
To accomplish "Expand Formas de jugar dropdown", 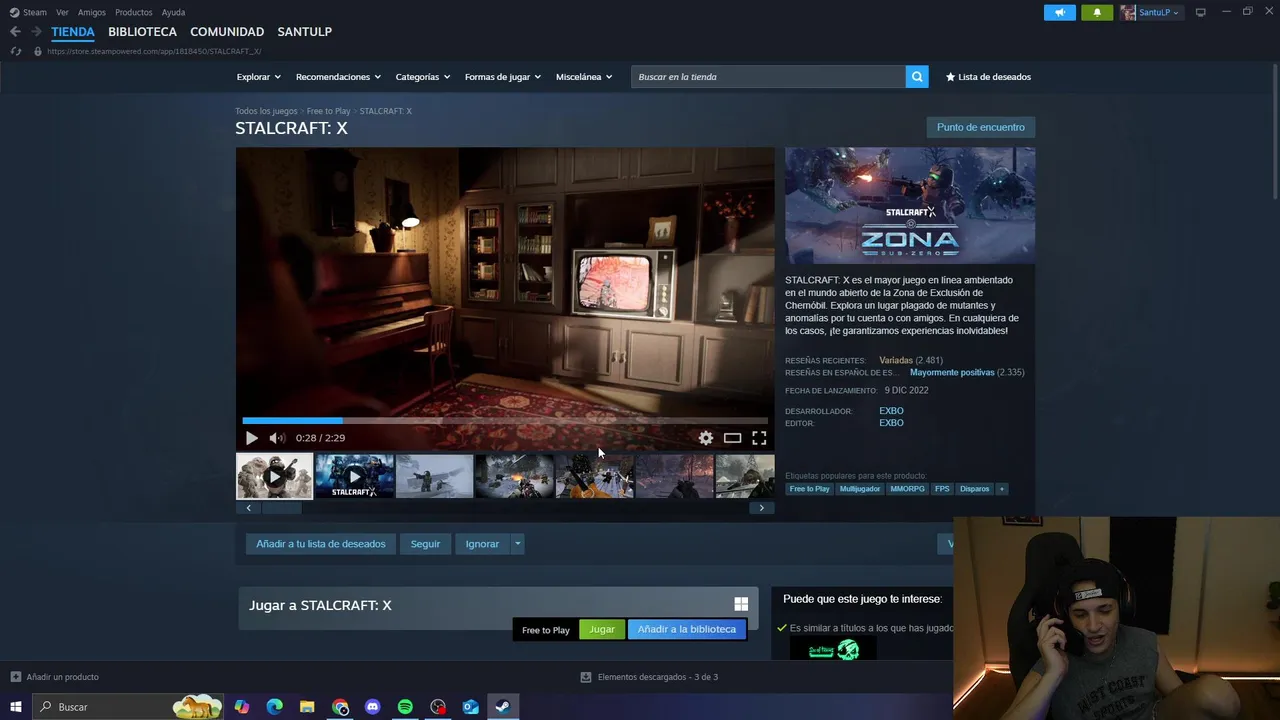I will [502, 77].
